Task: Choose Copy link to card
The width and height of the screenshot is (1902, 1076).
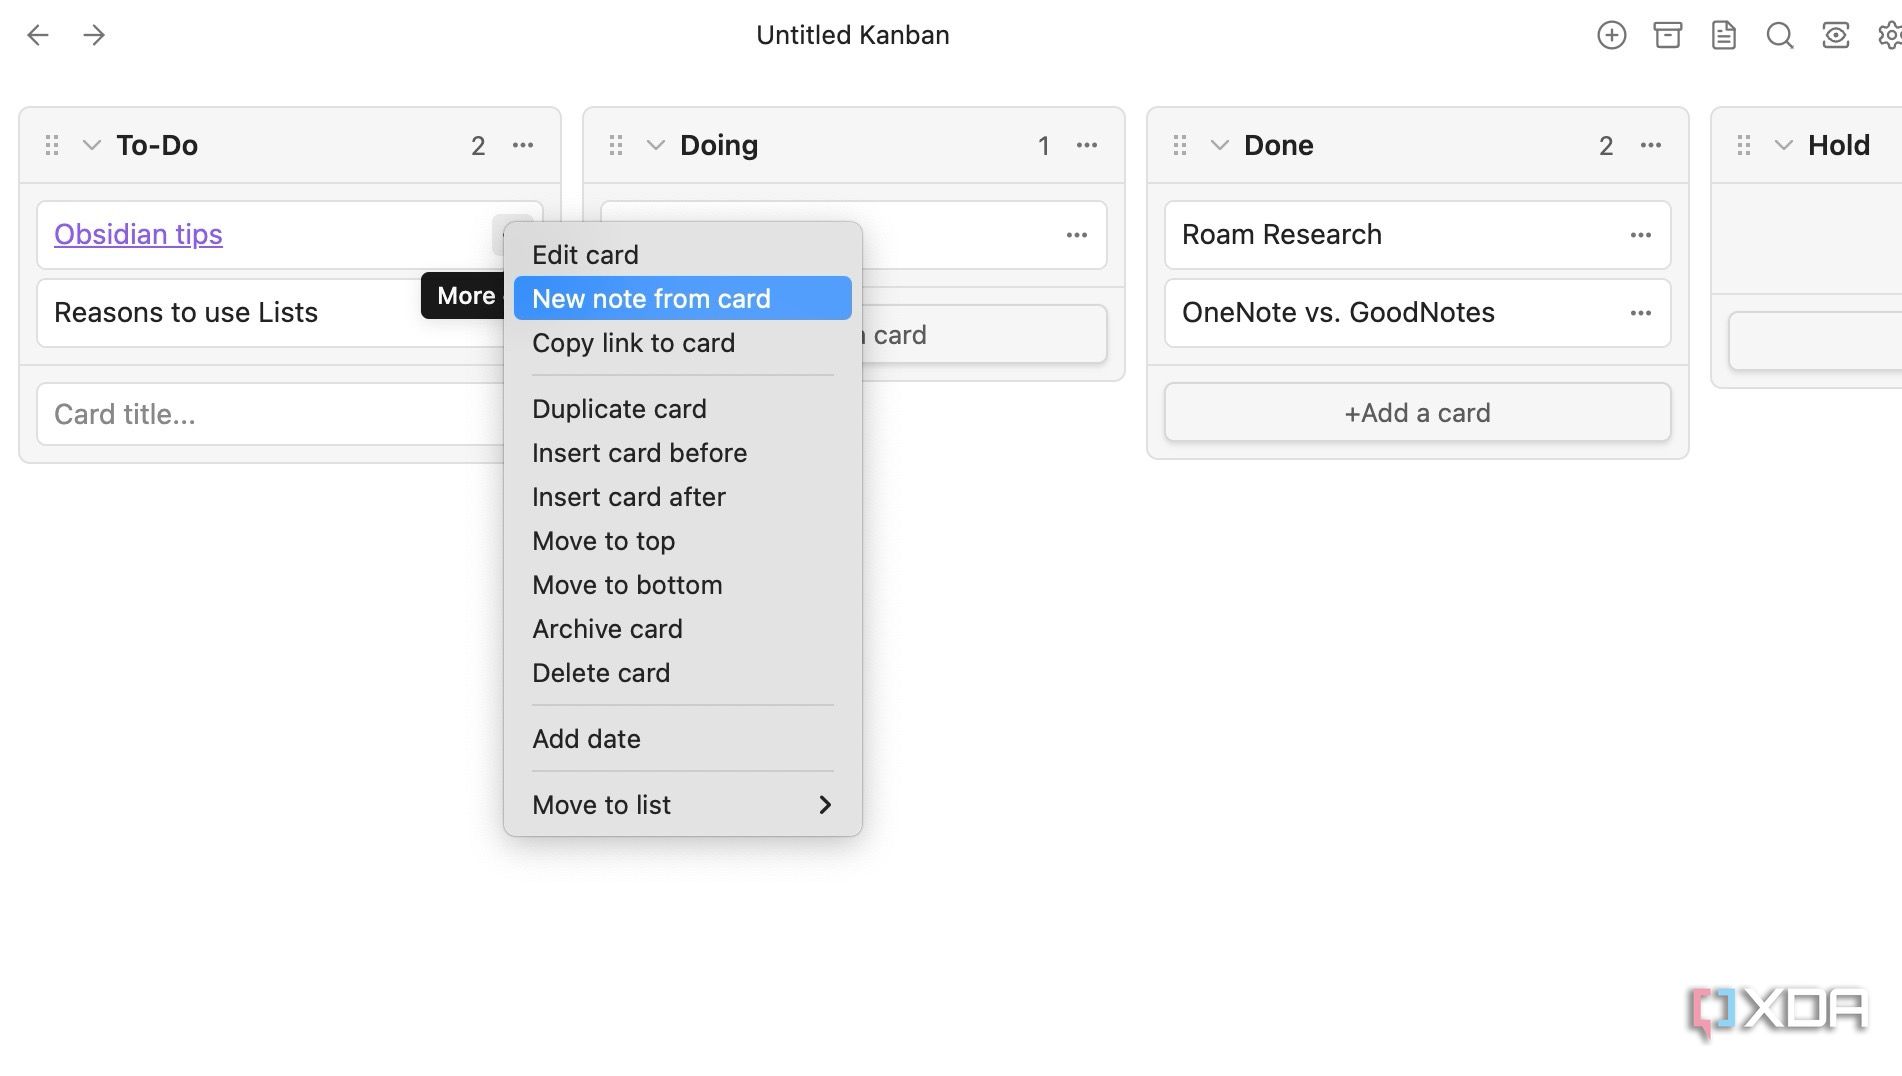Action: coord(683,343)
